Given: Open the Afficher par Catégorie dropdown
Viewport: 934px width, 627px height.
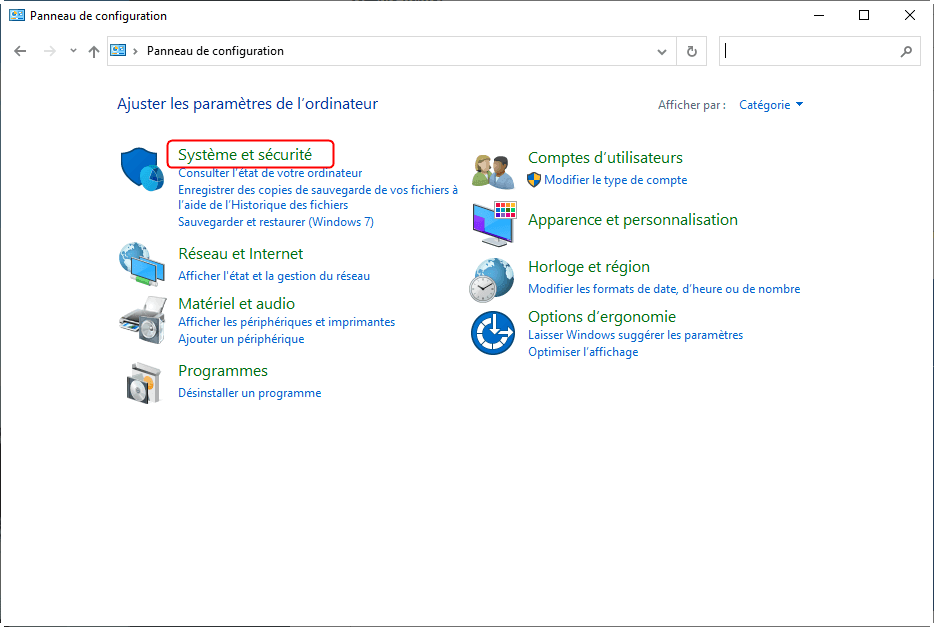Looking at the screenshot, I should coord(771,105).
